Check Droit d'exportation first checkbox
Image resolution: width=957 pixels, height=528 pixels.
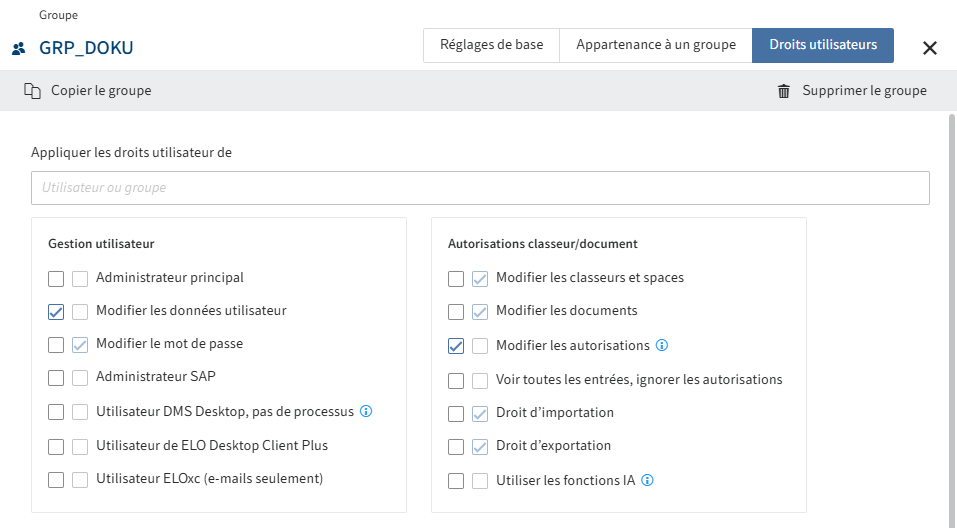tap(456, 447)
